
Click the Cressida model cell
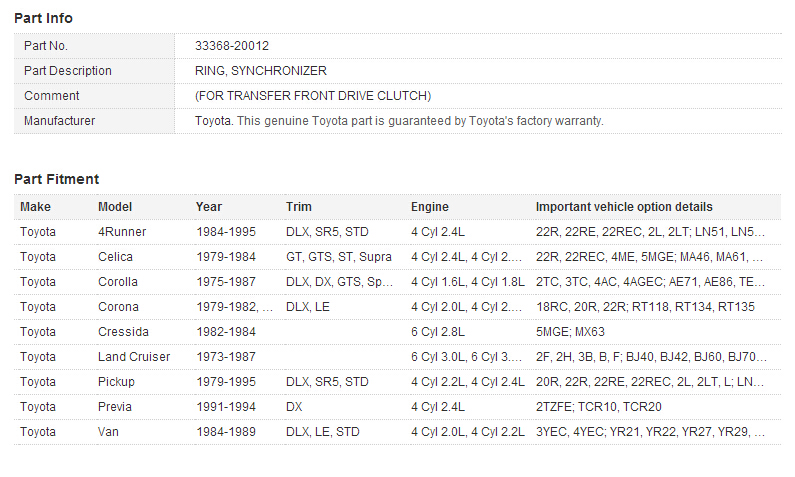[122, 332]
